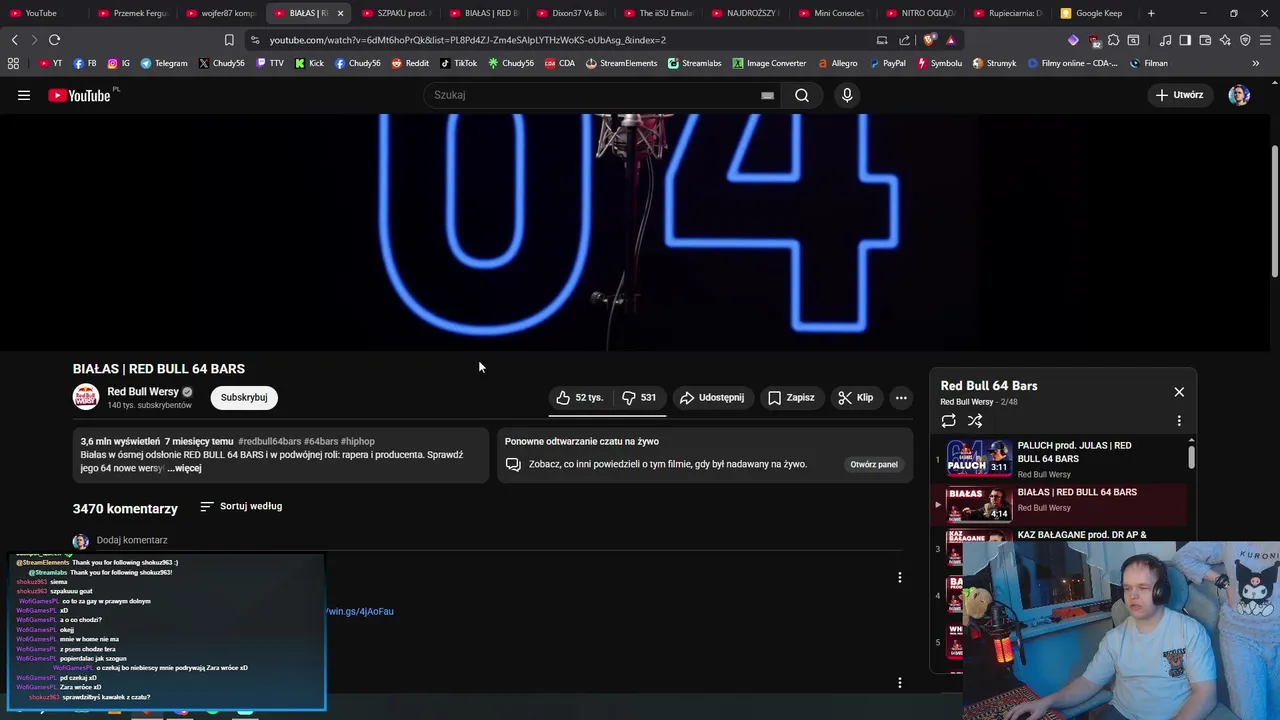Like the video with thumbs up
This screenshot has width=1280, height=720.
pos(579,397)
